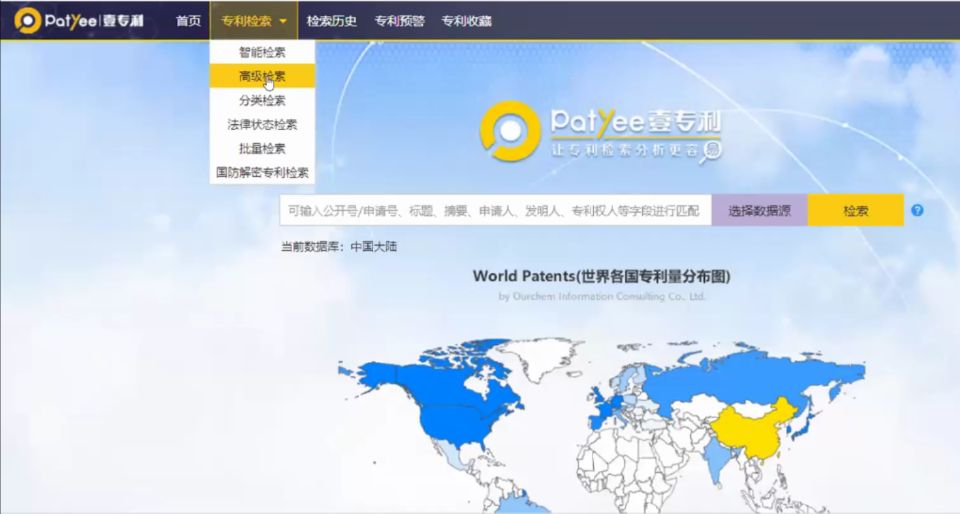Choose 高级检索 in the dropdown menu
The width and height of the screenshot is (960, 514).
(262, 77)
